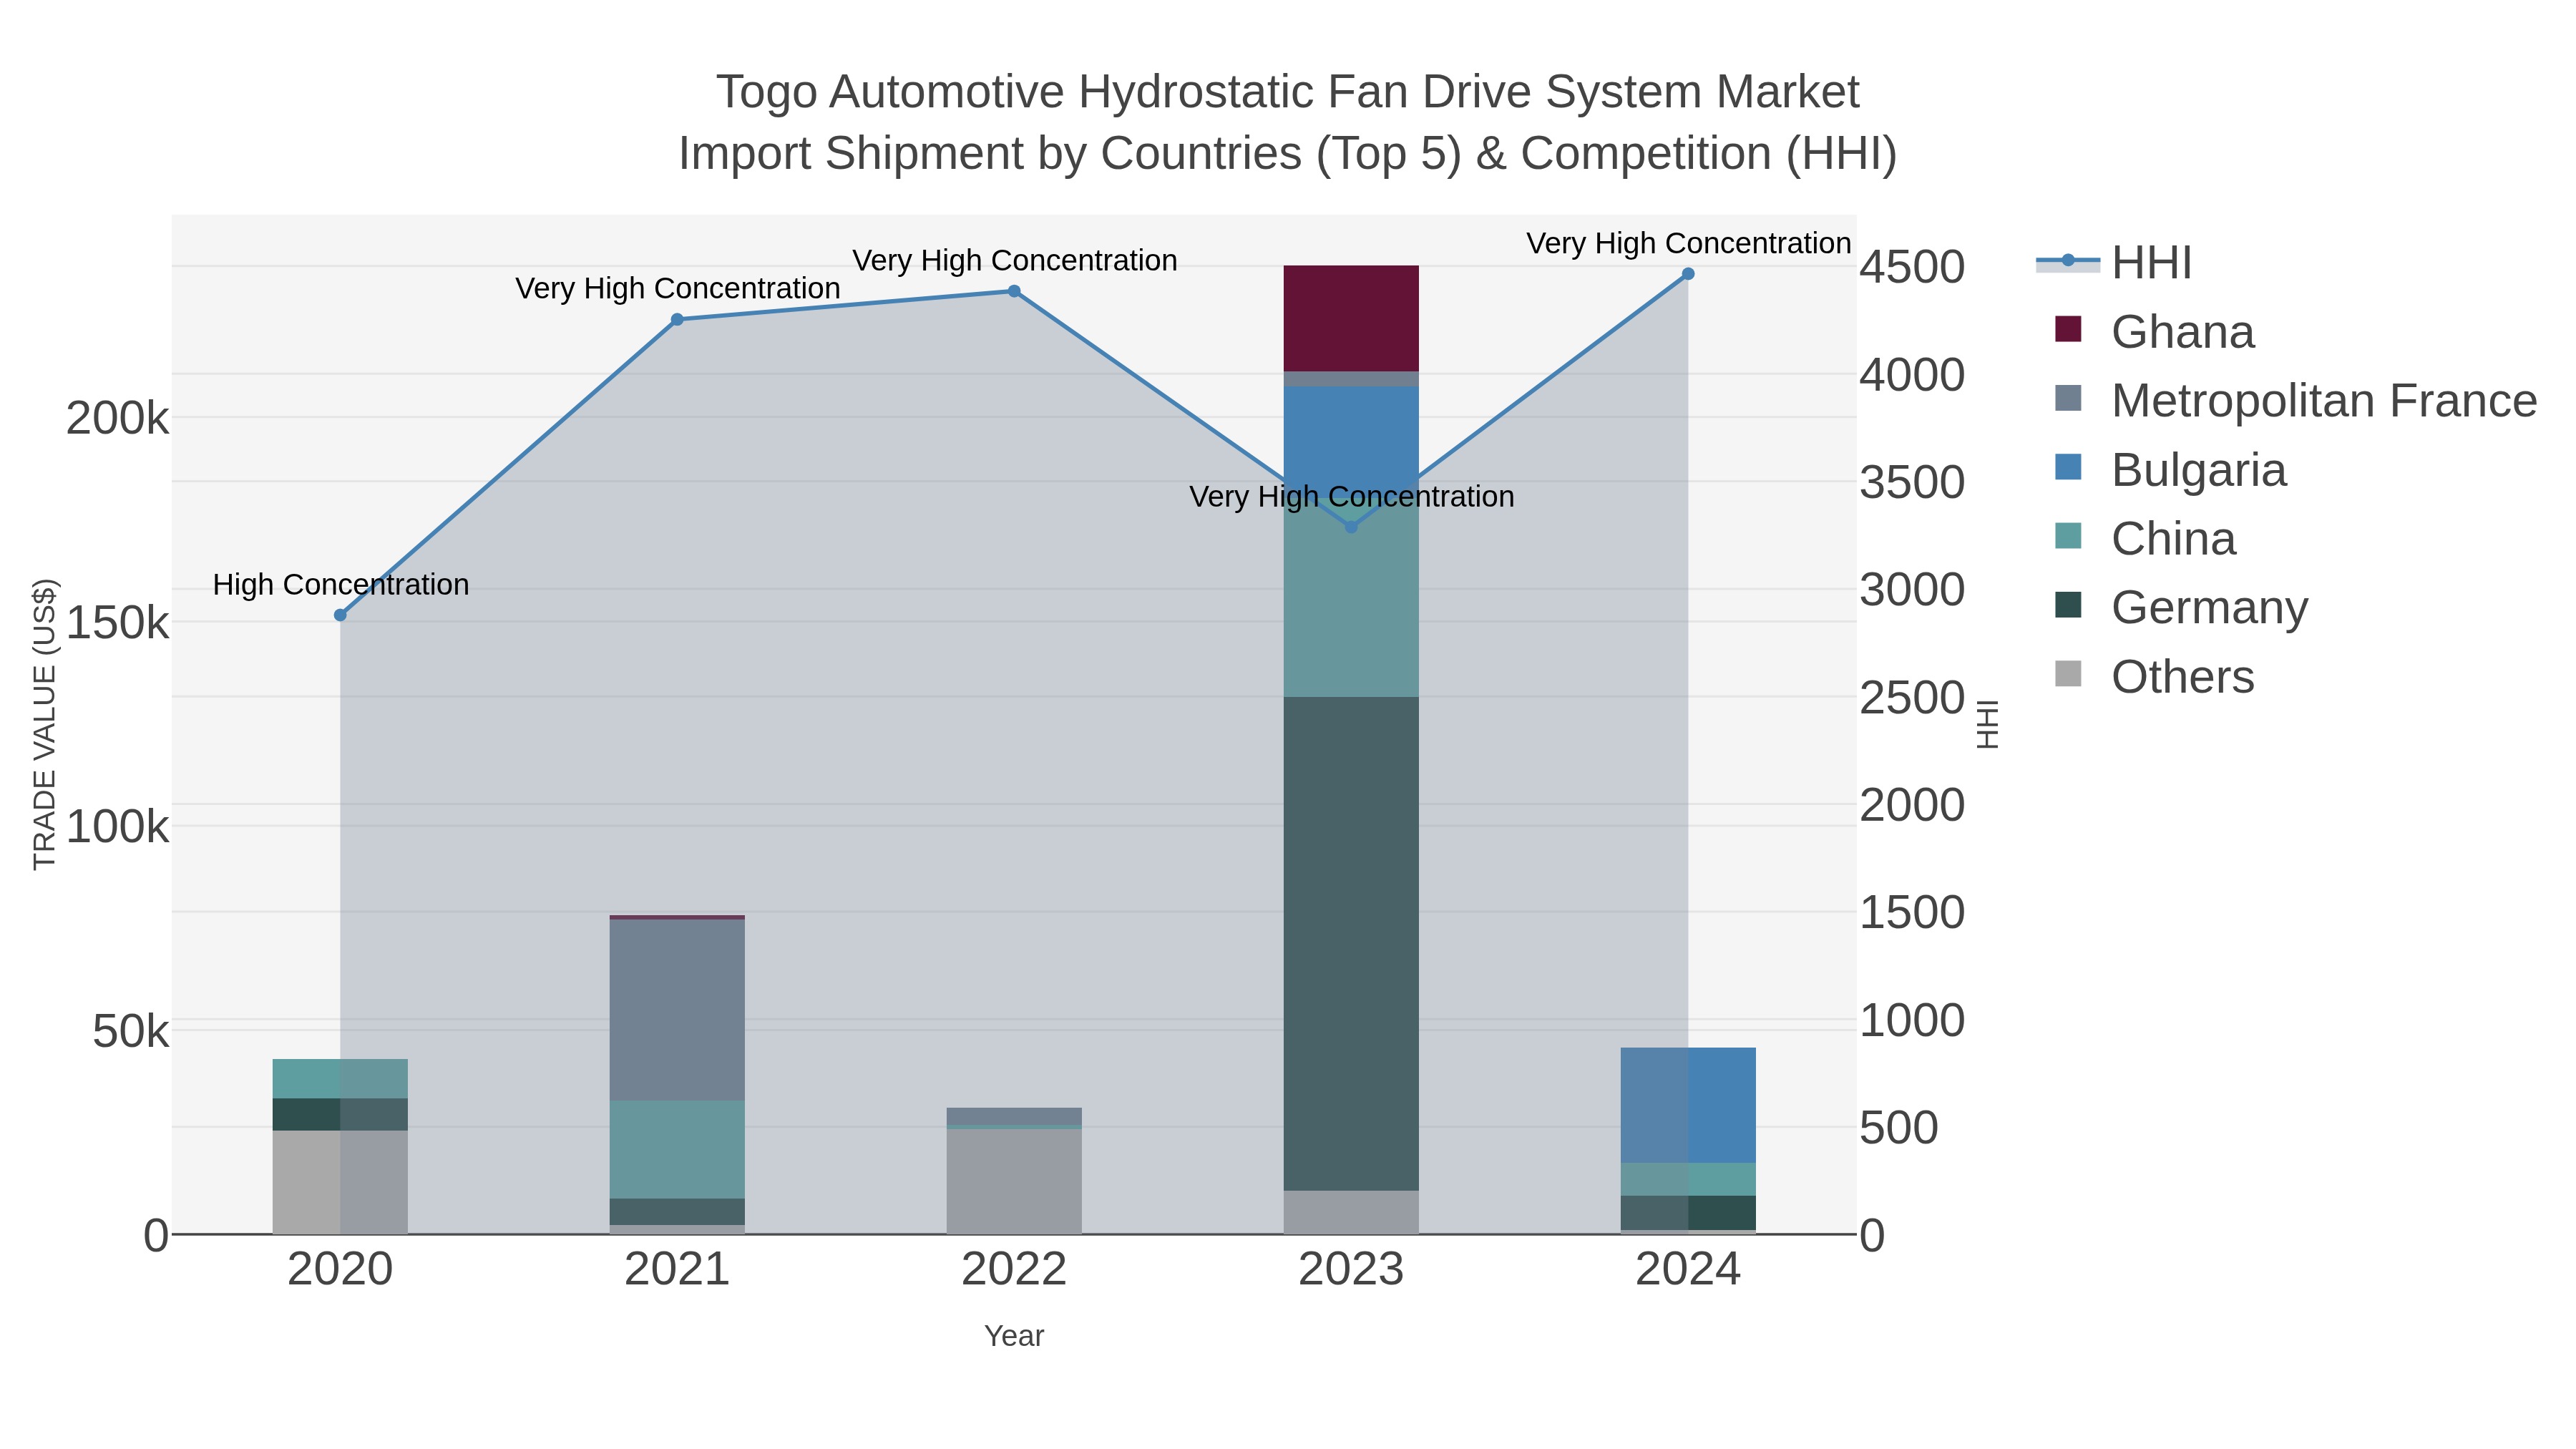Image resolution: width=2576 pixels, height=1449 pixels.
Task: Click the 'Year' x-axis title
Action: click(x=1014, y=1336)
